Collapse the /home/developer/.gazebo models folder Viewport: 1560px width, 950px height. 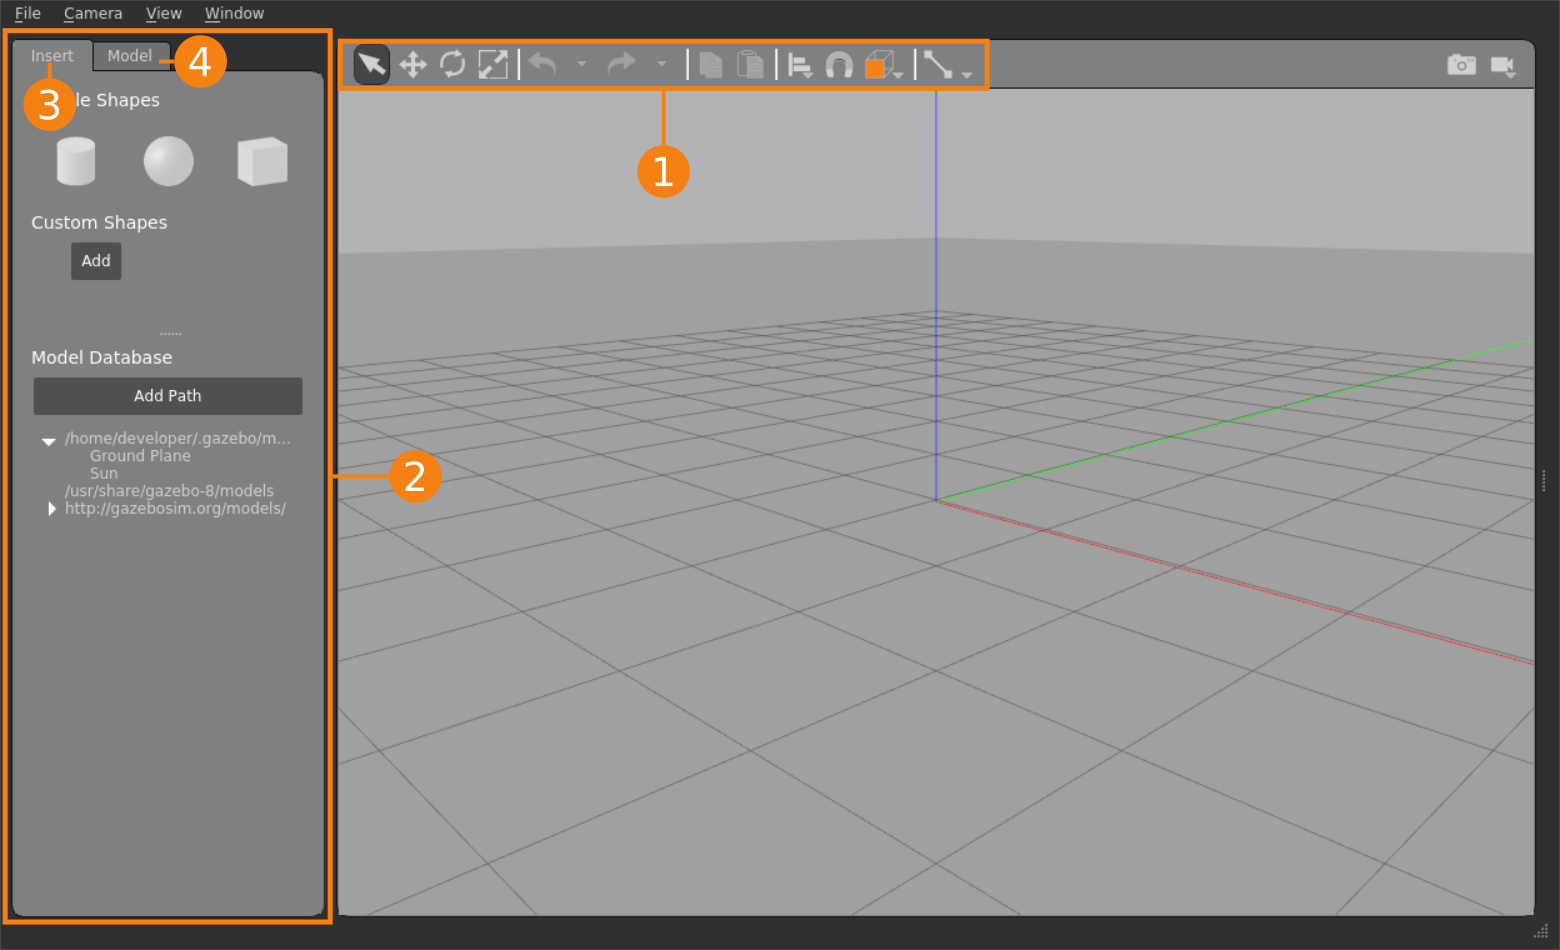pyautogui.click(x=48, y=441)
